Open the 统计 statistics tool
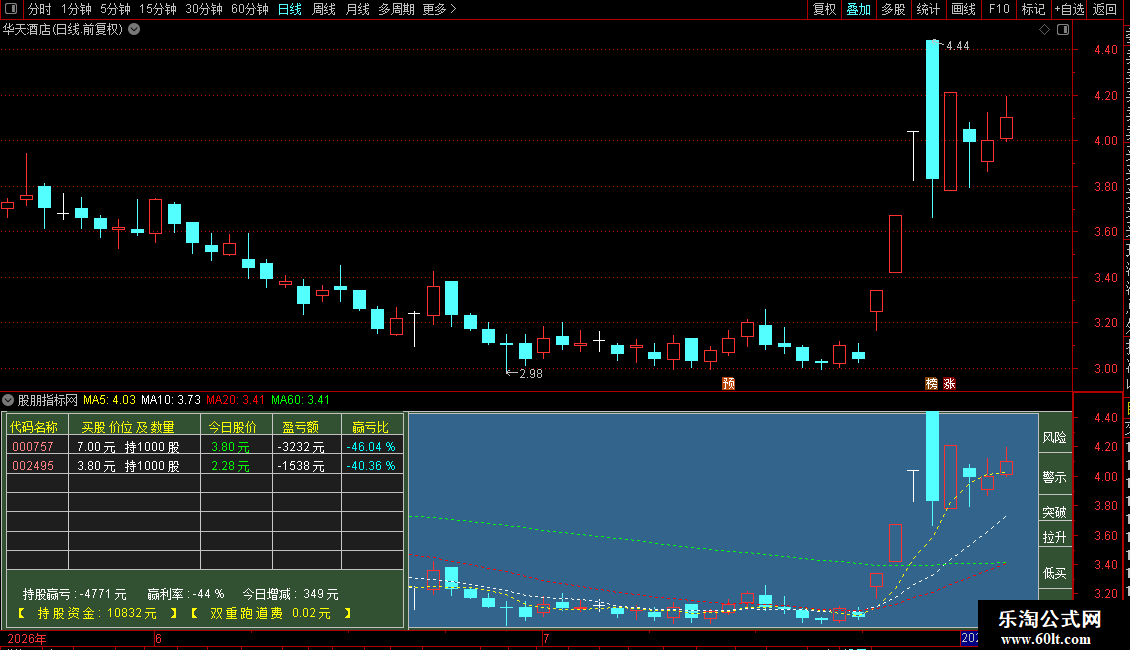This screenshot has height=650, width=1130. point(928,9)
